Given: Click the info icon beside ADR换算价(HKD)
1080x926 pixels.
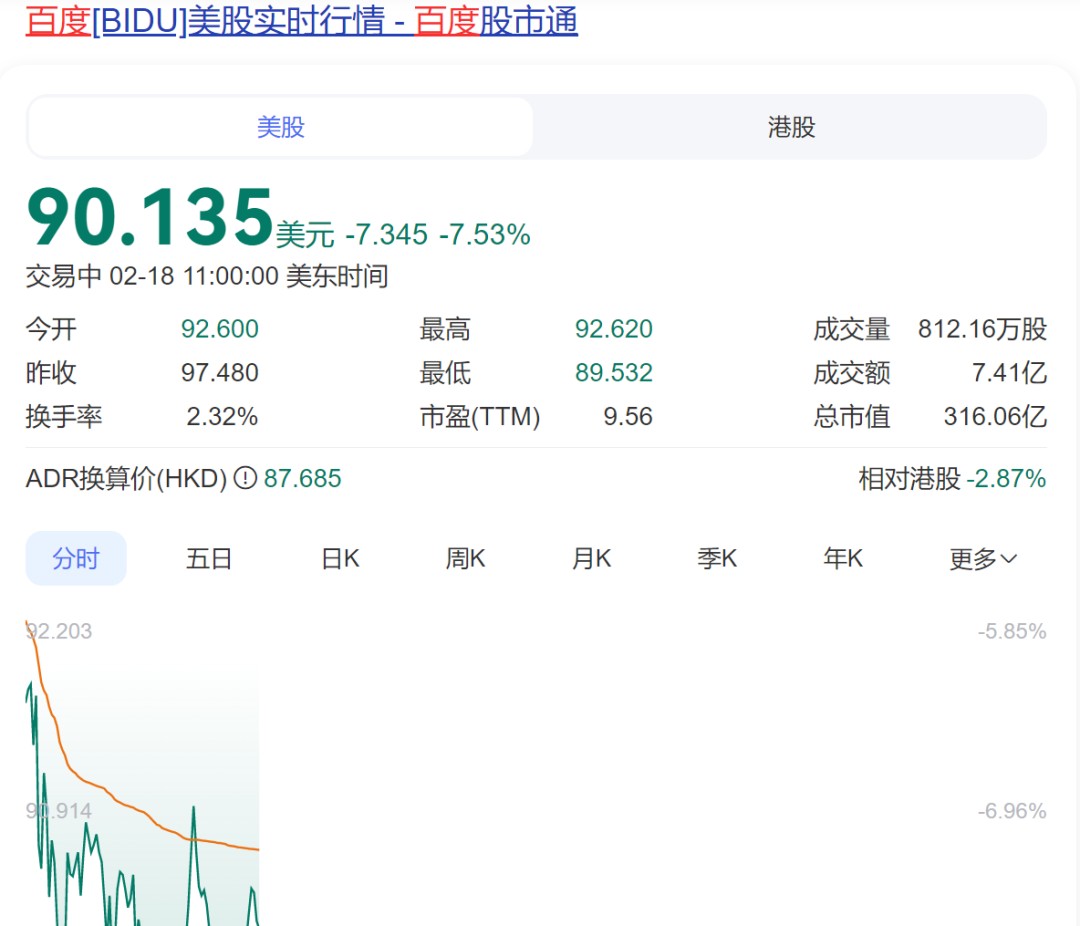Looking at the screenshot, I should 244,478.
